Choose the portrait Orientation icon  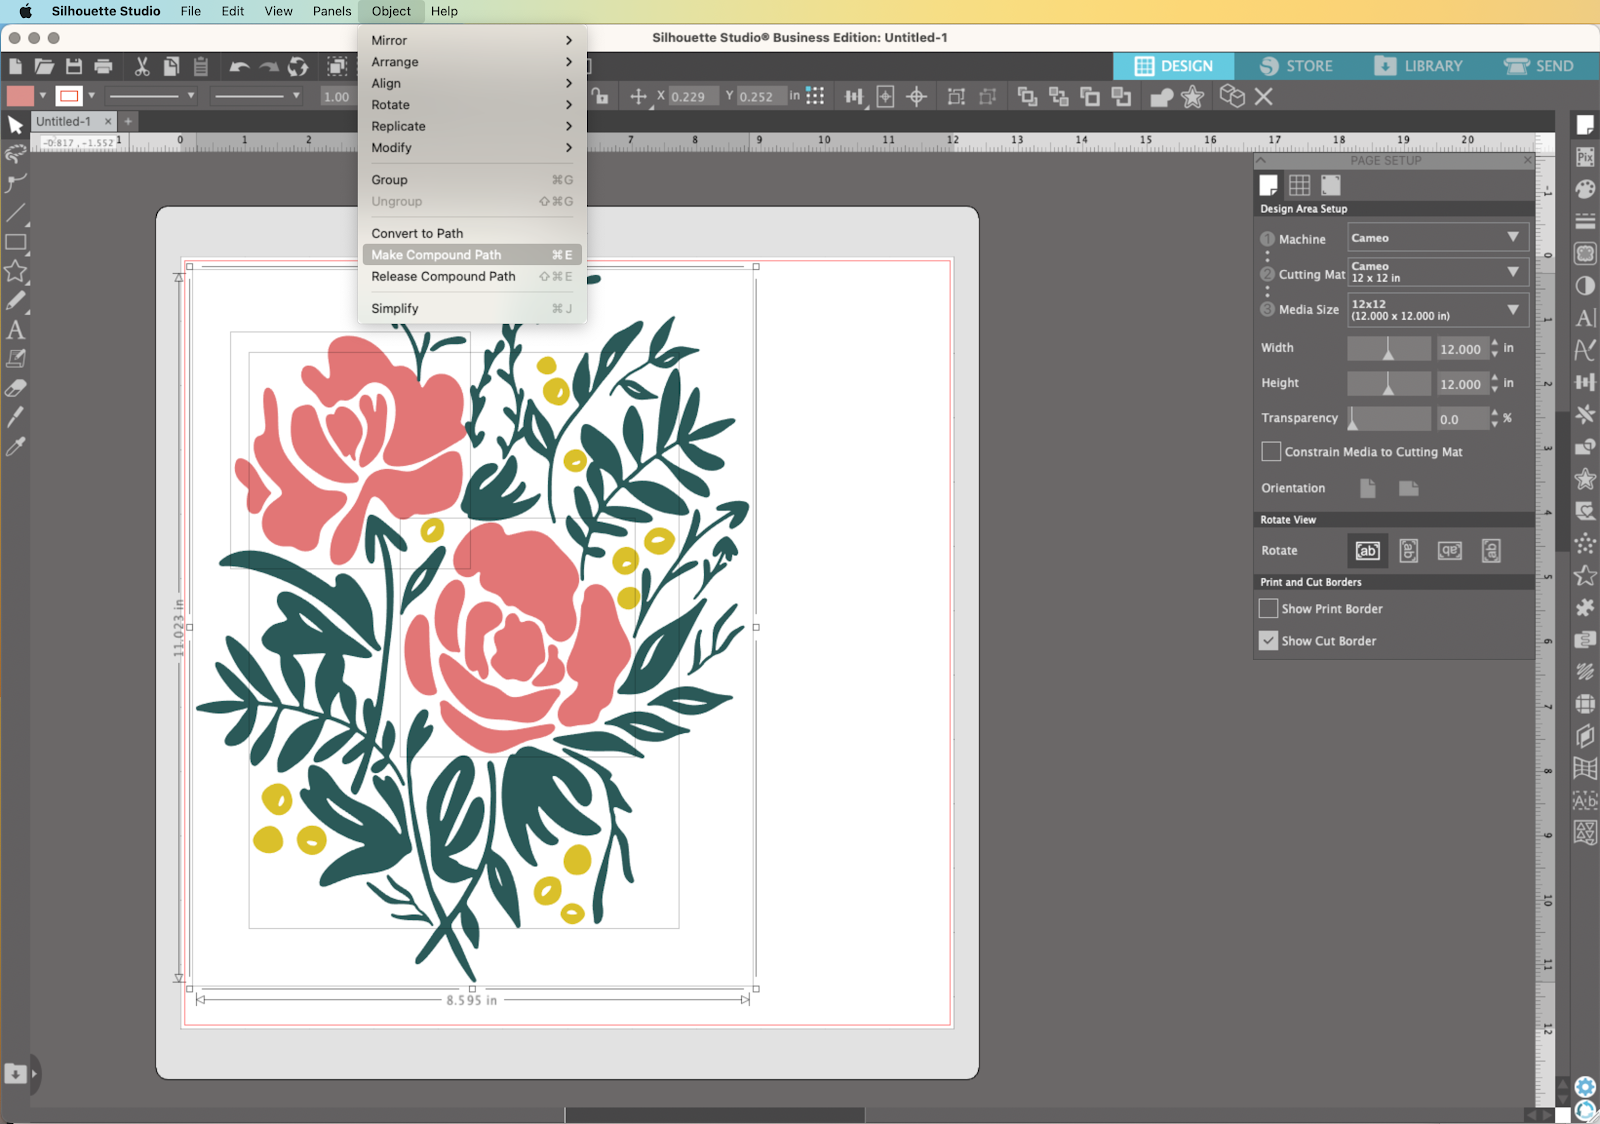point(1368,488)
